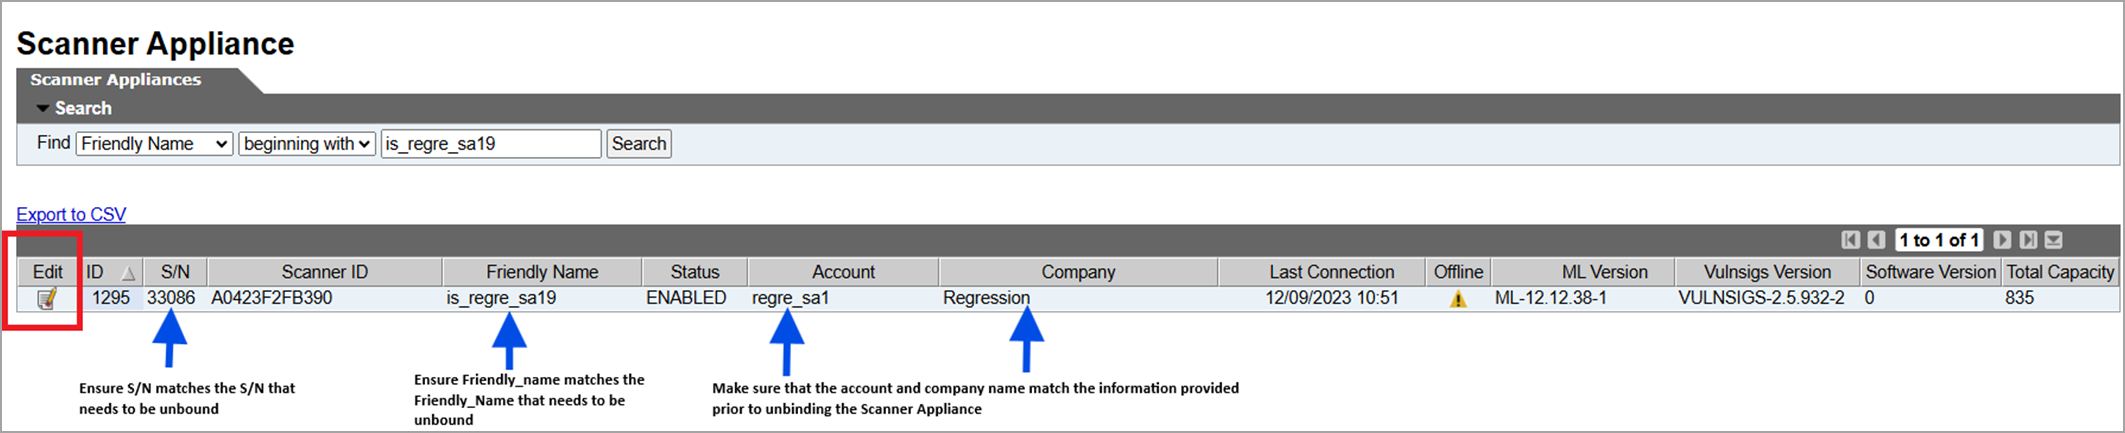The width and height of the screenshot is (2125, 433).
Task: Open the Friendly Name field dropdown
Action: coord(154,144)
